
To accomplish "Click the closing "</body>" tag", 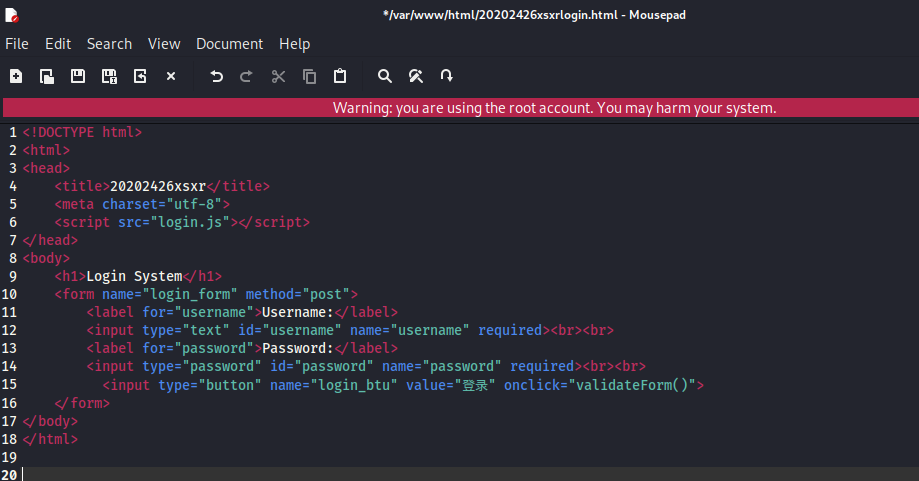I will 50,422.
